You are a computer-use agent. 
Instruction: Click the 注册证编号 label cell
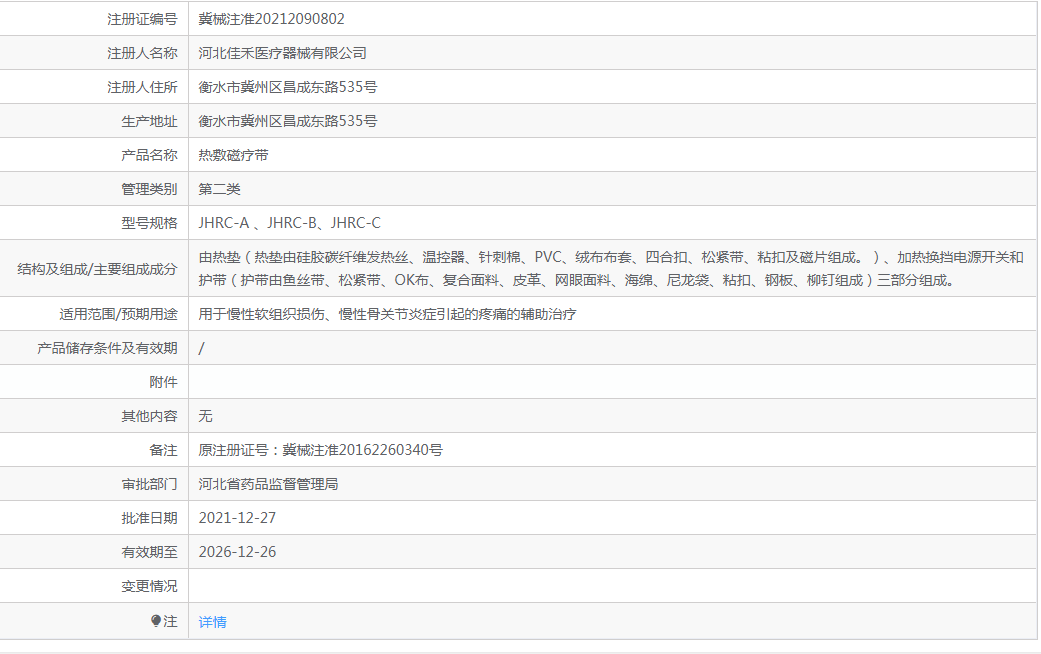click(x=94, y=19)
